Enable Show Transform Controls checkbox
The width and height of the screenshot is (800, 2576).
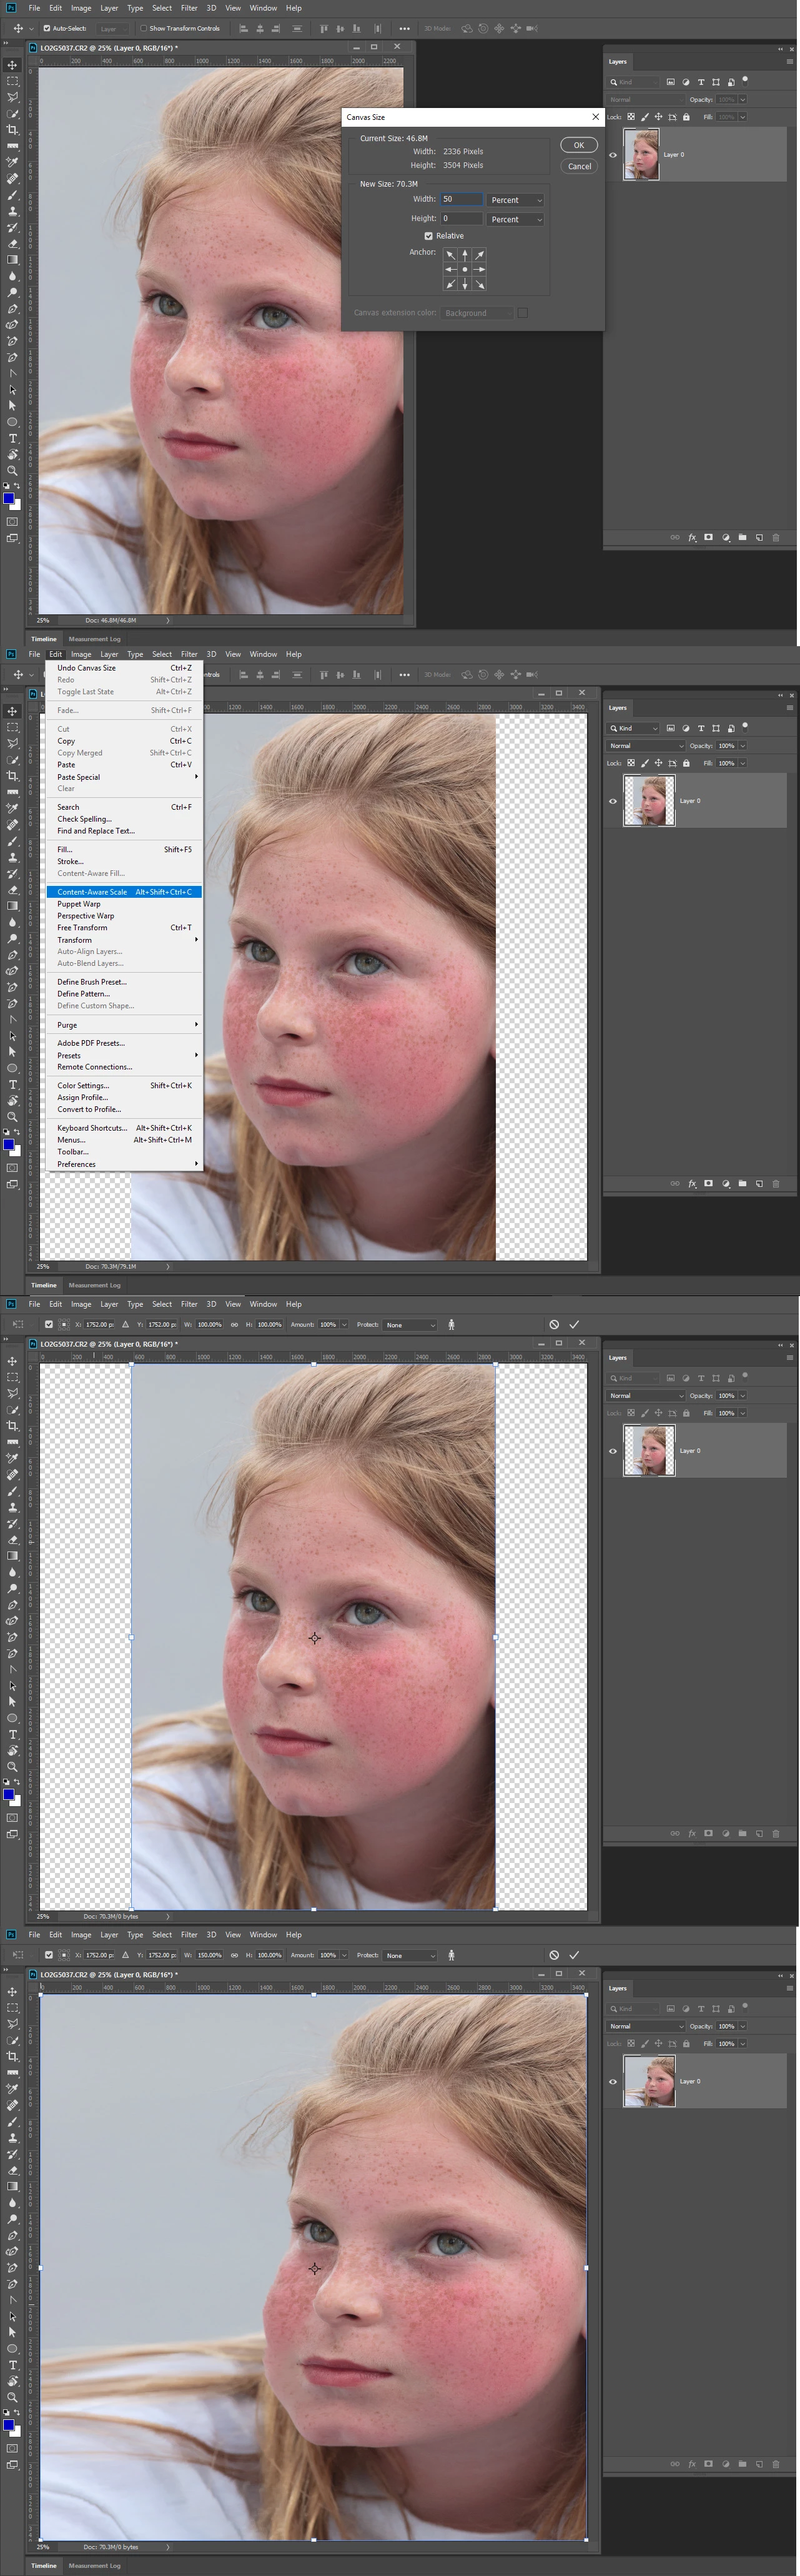click(x=143, y=28)
